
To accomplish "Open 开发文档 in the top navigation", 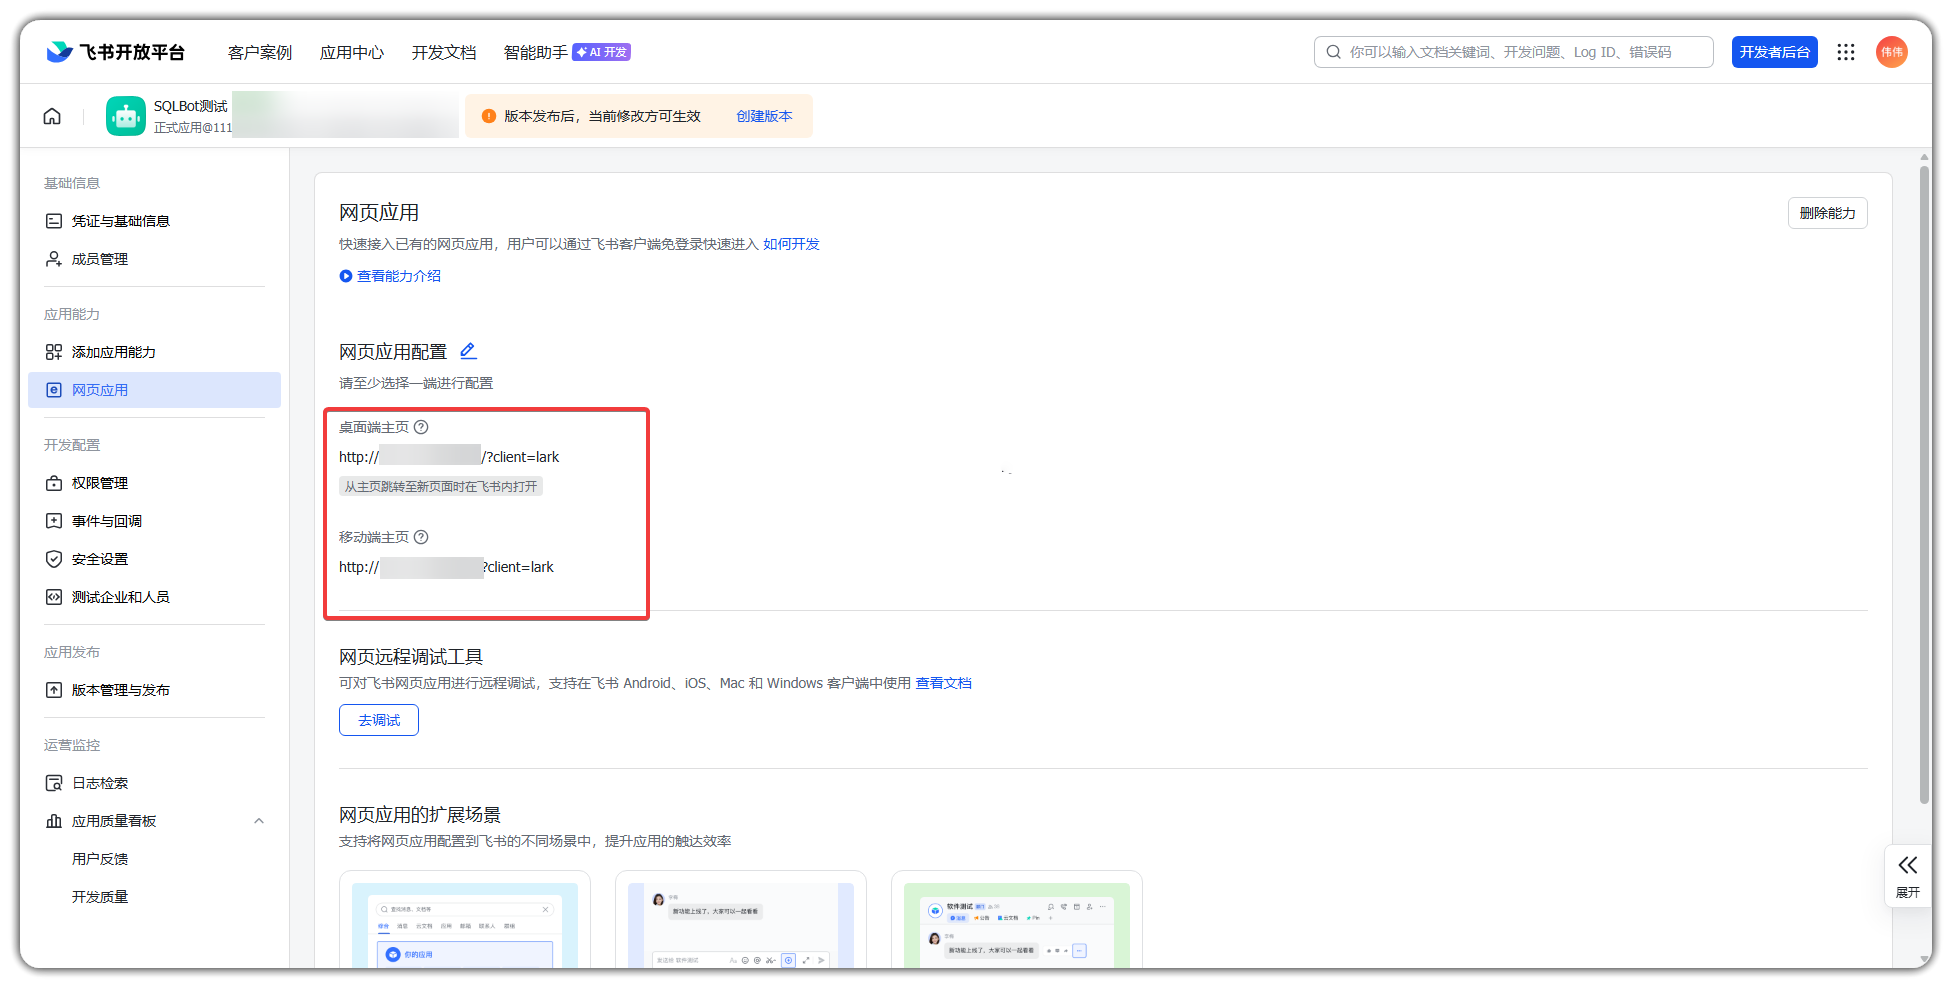I will coord(443,52).
